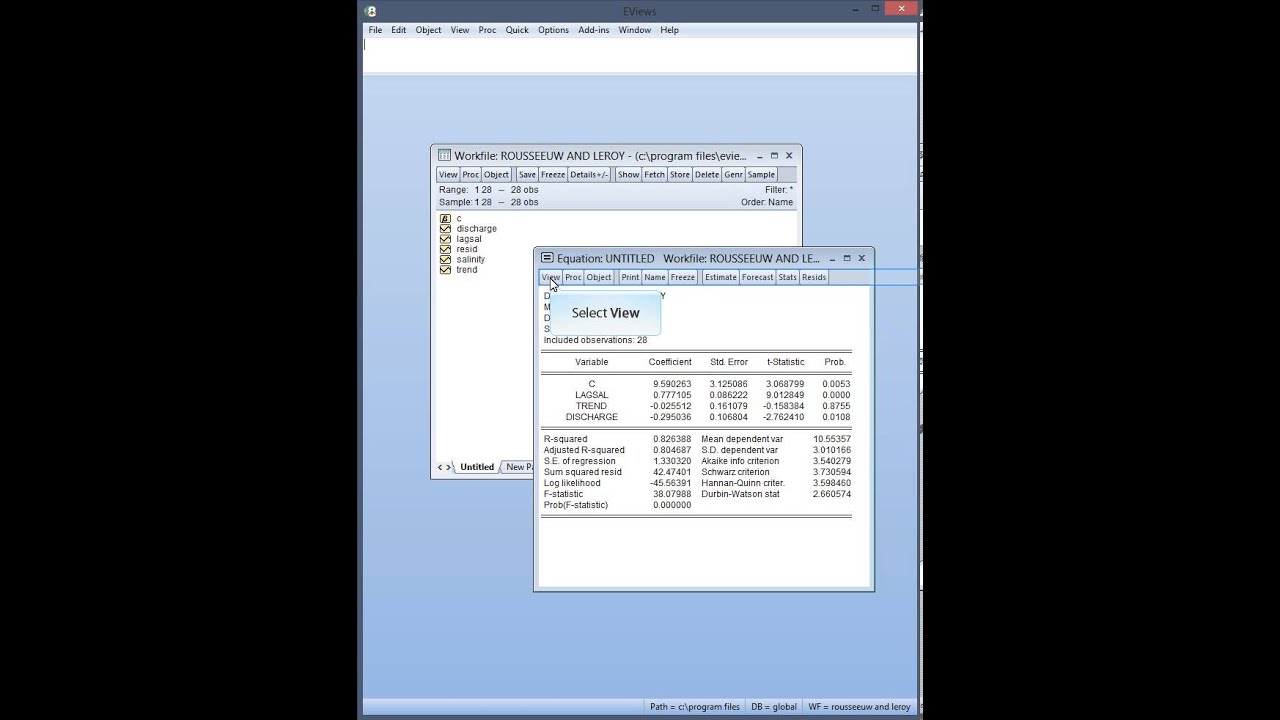Click the 'Order: Name' label in Workfile
Image resolution: width=1280 pixels, height=720 pixels.
[767, 202]
